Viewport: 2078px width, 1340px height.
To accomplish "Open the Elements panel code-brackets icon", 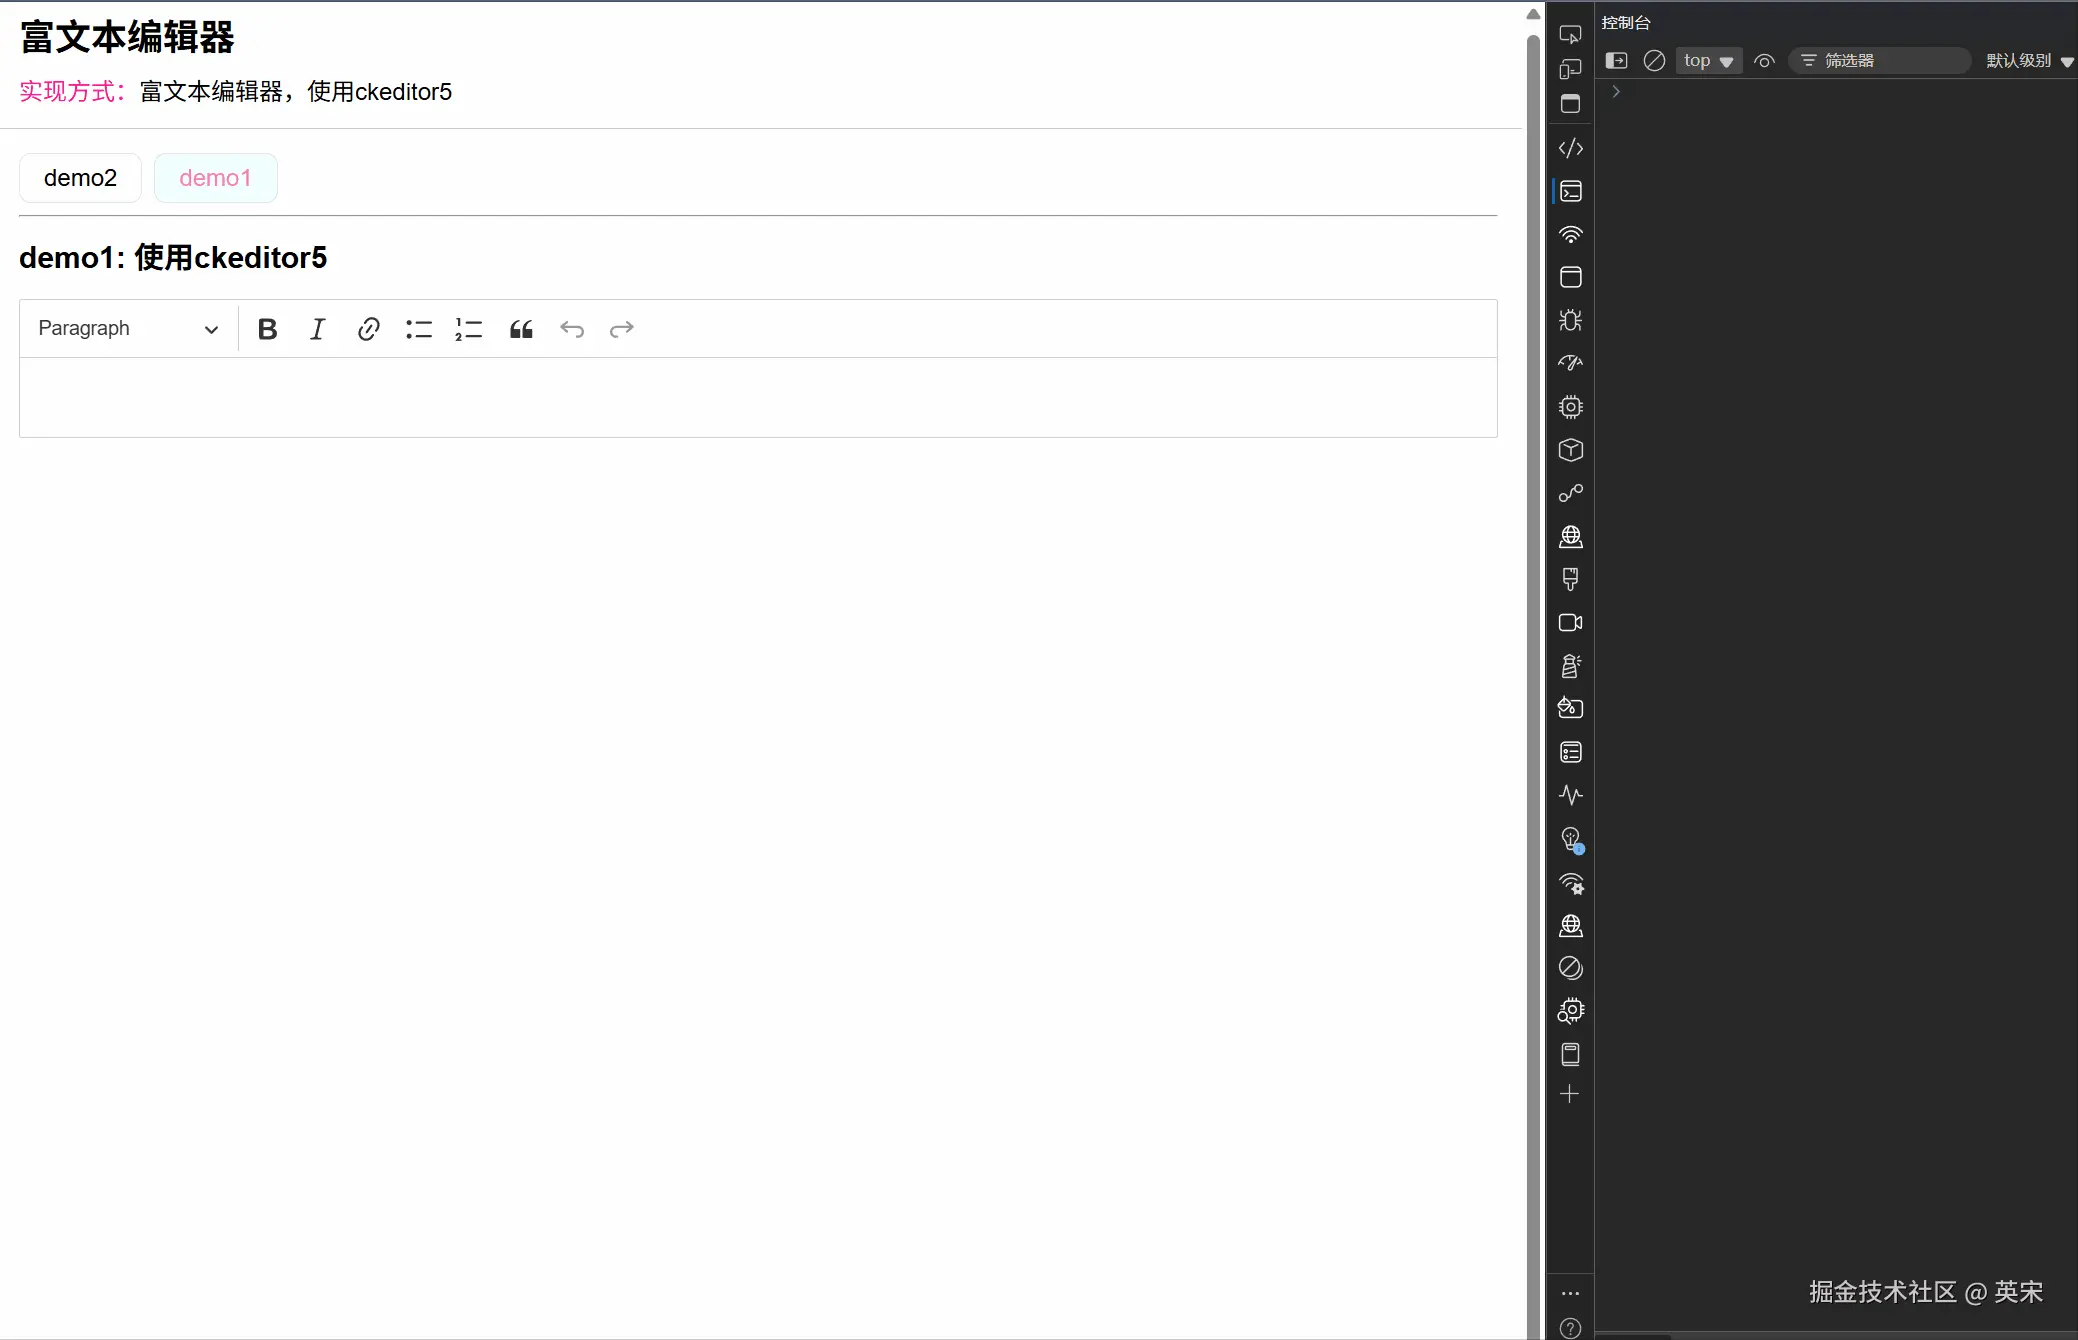I will coord(1570,148).
